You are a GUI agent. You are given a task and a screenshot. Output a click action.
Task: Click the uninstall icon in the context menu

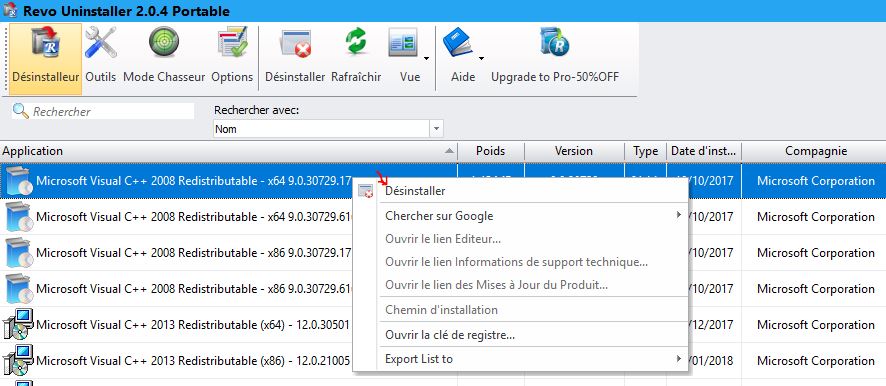[x=366, y=191]
